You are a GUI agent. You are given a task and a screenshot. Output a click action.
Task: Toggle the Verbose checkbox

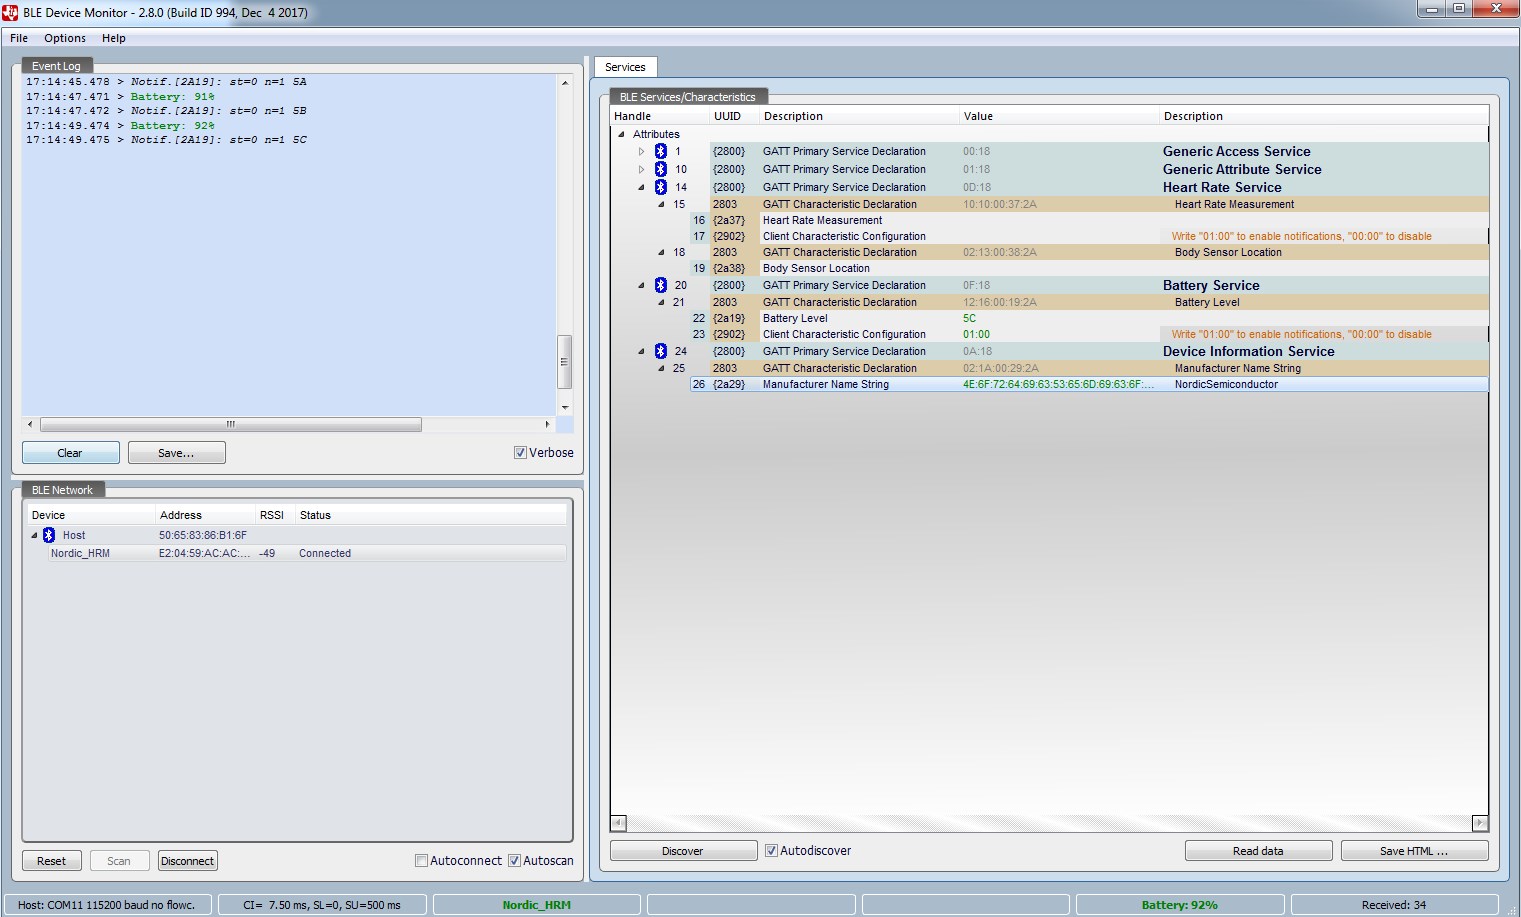click(520, 452)
